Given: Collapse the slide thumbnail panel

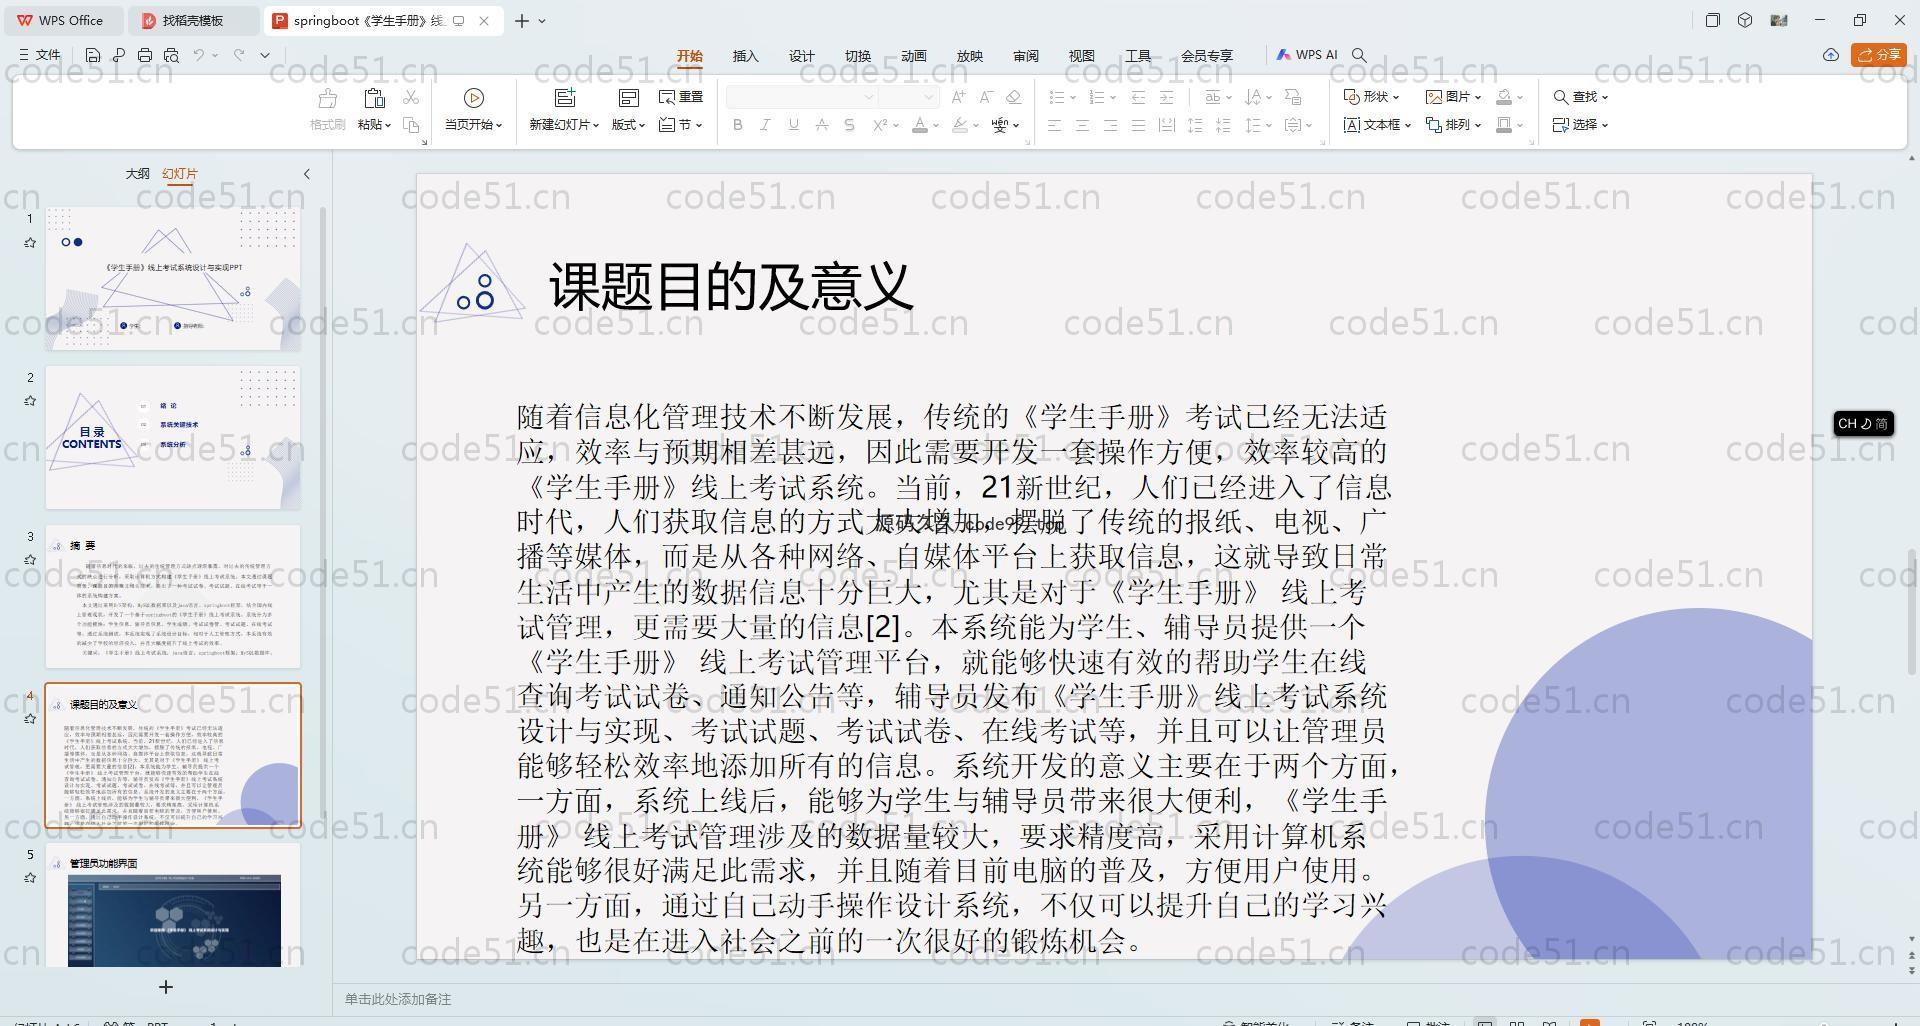Looking at the screenshot, I should (x=307, y=174).
